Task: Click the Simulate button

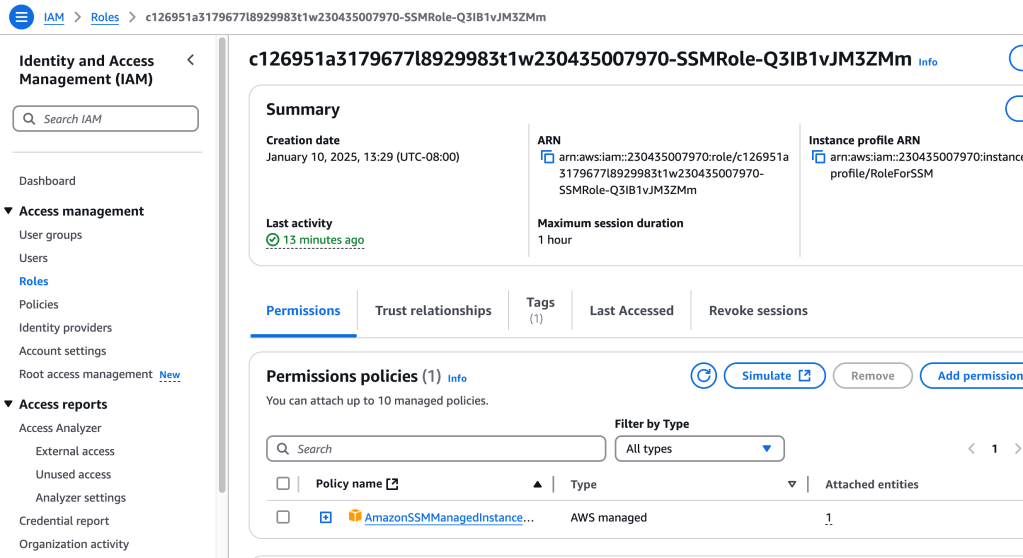Action: pos(775,376)
